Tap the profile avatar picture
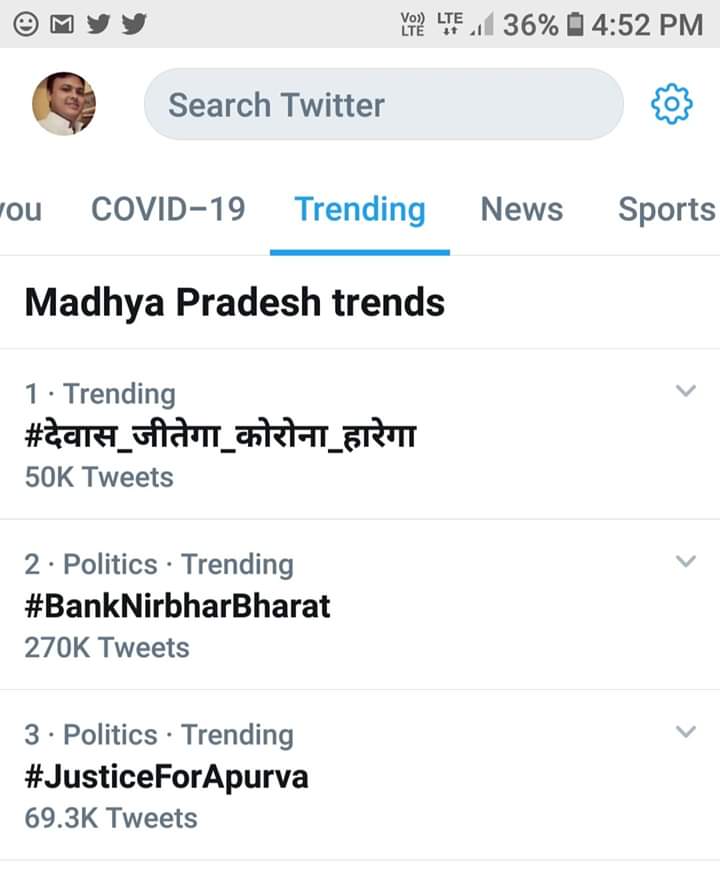This screenshot has height=874, width=720. pos(64,103)
